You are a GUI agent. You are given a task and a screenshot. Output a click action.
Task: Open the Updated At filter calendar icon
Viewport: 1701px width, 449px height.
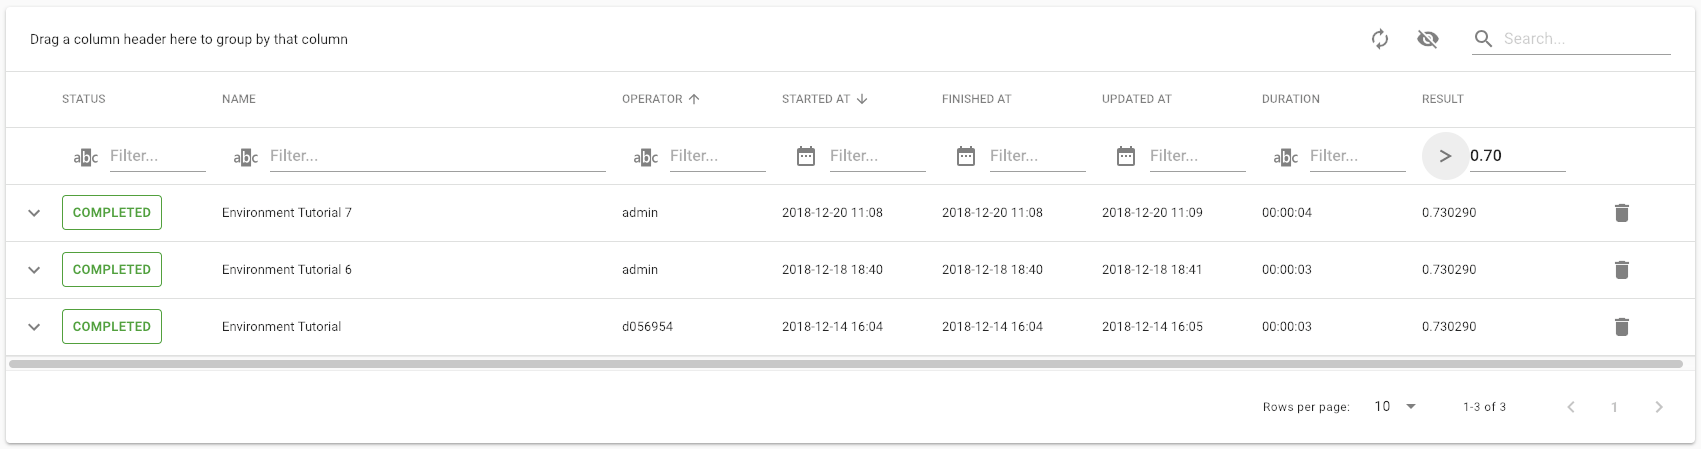(x=1126, y=156)
